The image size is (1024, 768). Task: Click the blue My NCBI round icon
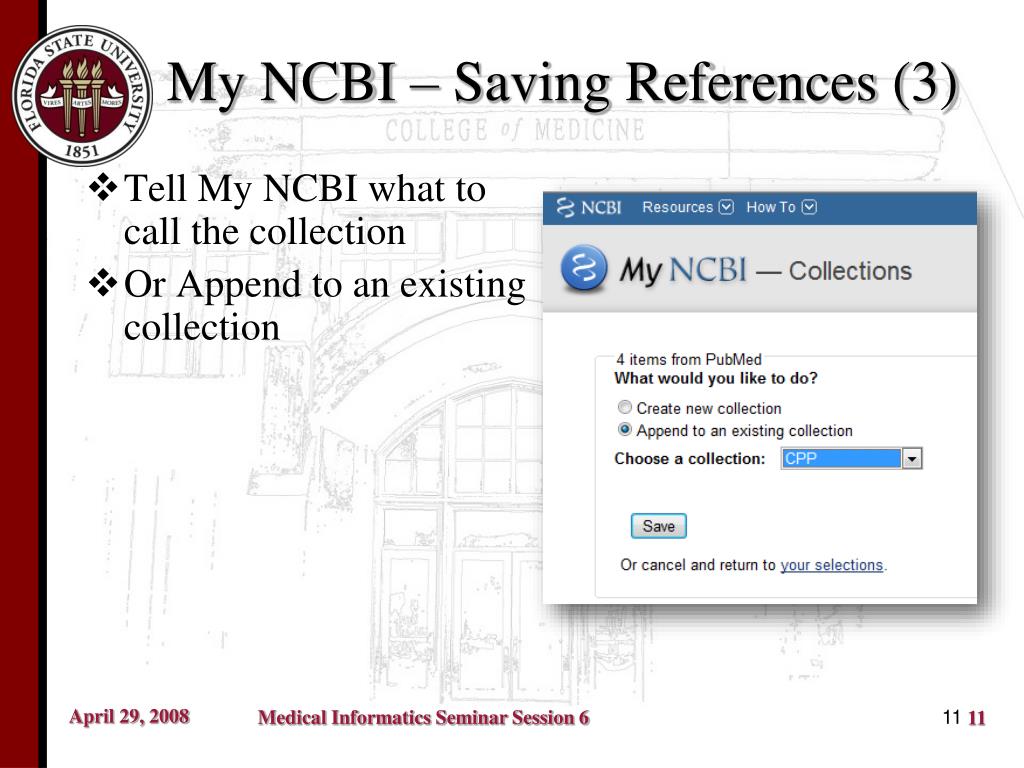[584, 268]
